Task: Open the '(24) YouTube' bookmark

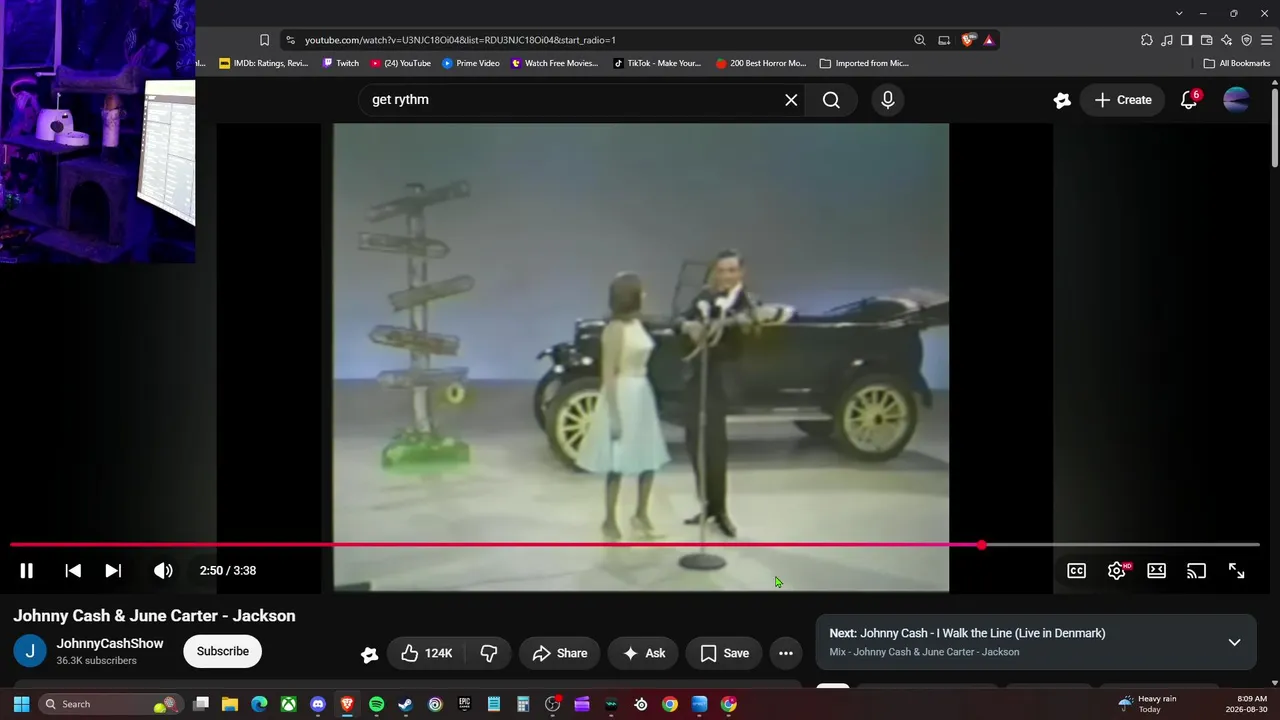Action: (x=401, y=63)
